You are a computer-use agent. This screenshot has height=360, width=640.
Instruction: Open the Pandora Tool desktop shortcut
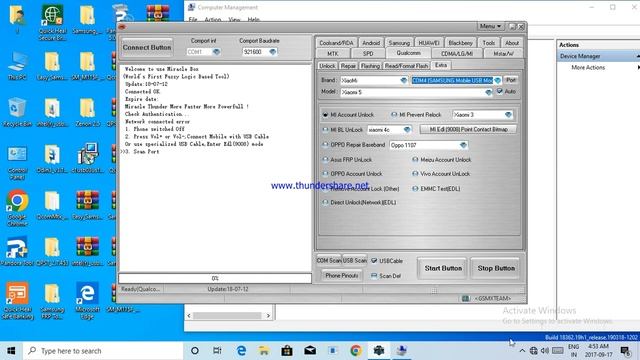pyautogui.click(x=17, y=251)
